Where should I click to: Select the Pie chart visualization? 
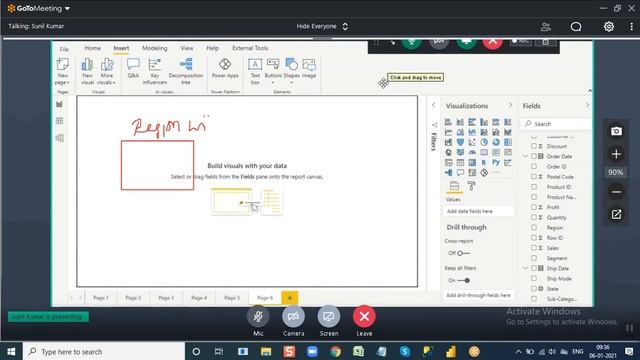484,142
